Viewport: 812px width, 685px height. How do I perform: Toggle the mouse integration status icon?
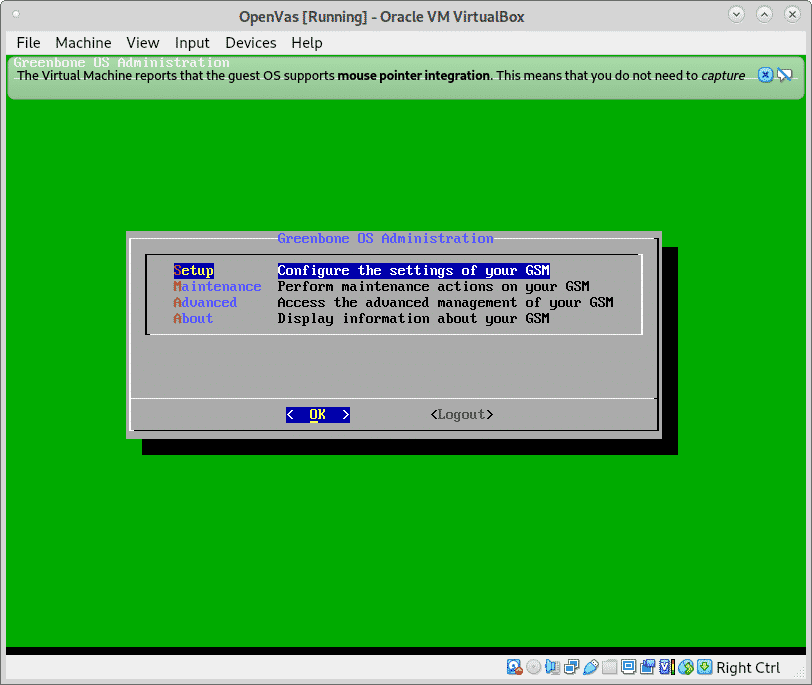coord(686,667)
